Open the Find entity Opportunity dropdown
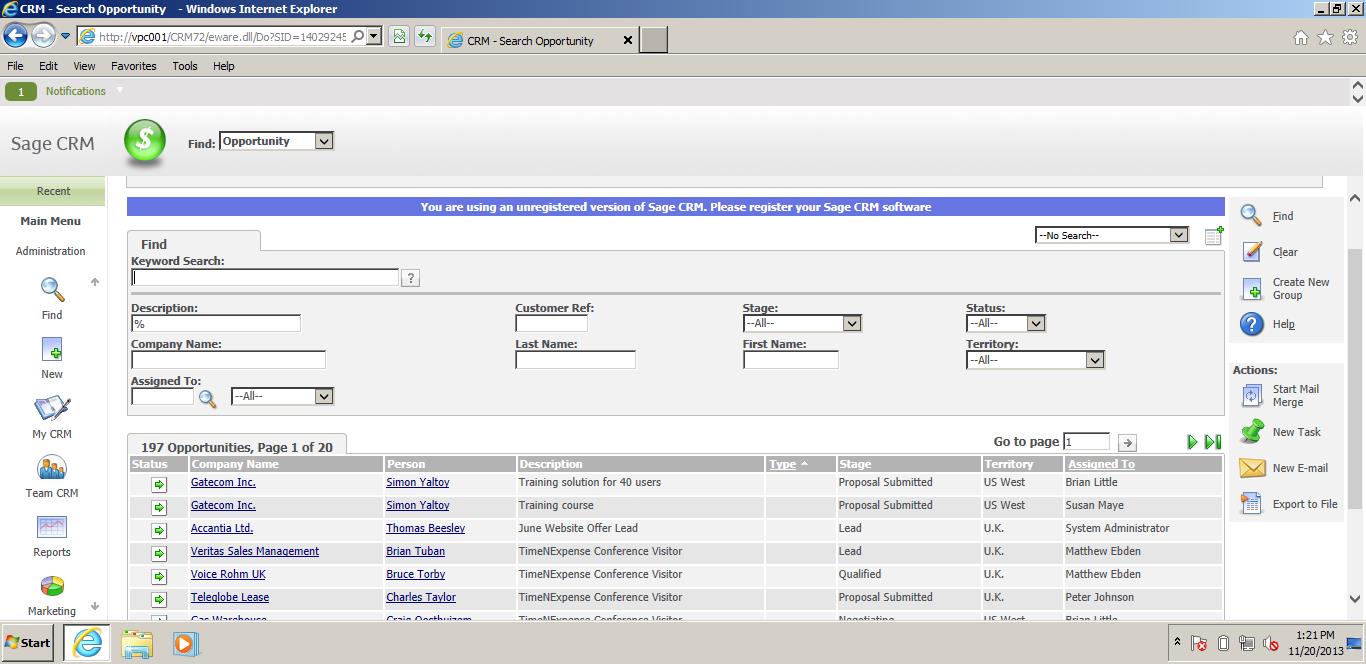The width and height of the screenshot is (1366, 664). point(323,142)
